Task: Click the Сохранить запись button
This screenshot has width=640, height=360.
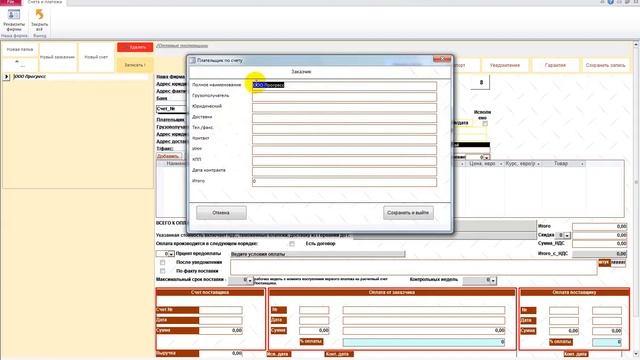Action: coord(605,65)
